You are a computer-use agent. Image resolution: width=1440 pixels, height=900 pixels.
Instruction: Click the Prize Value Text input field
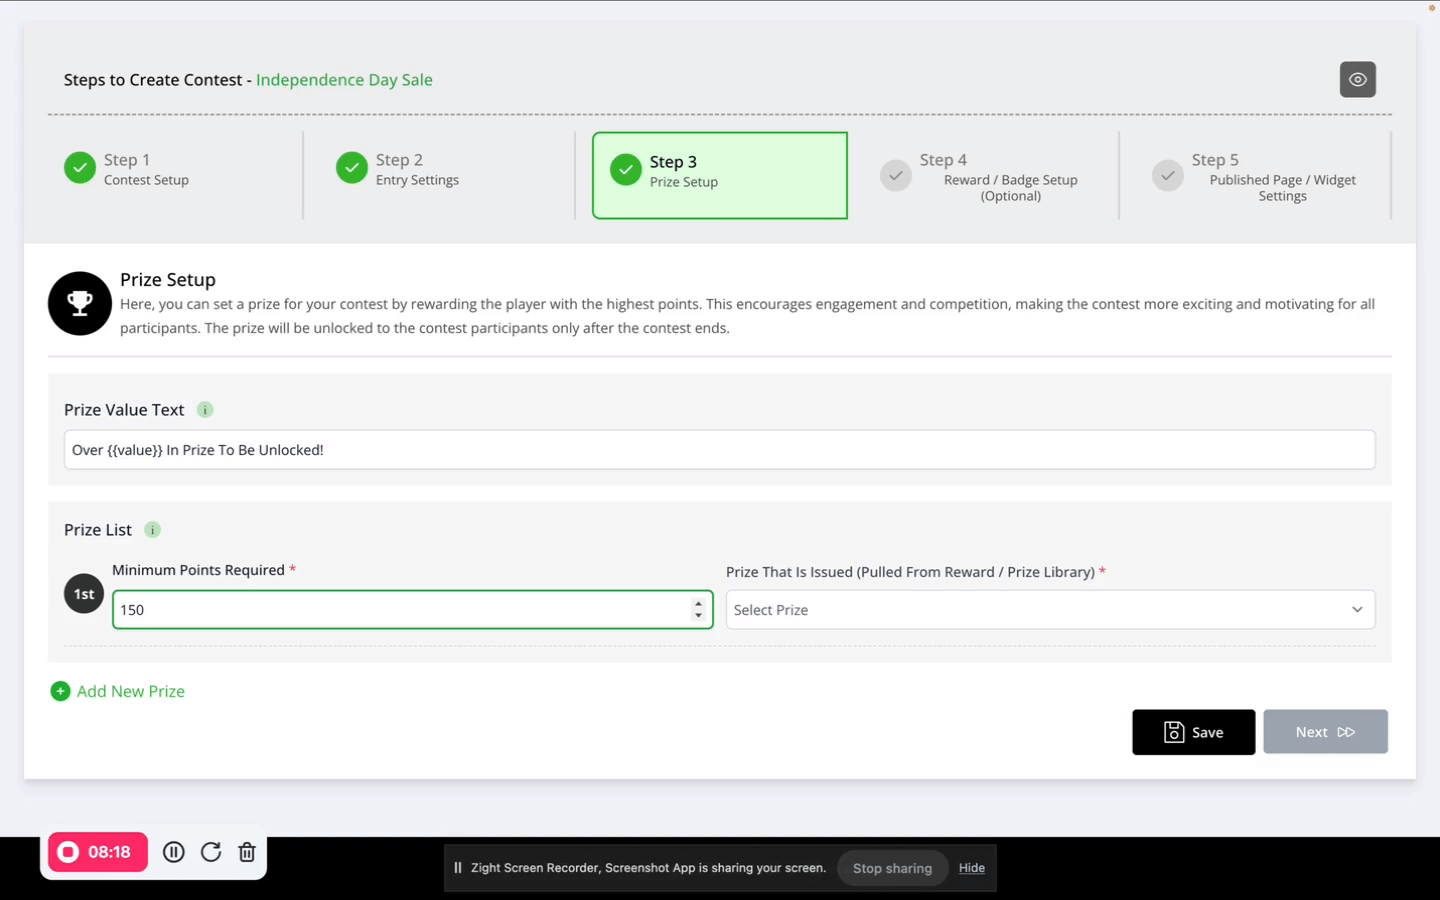(719, 450)
